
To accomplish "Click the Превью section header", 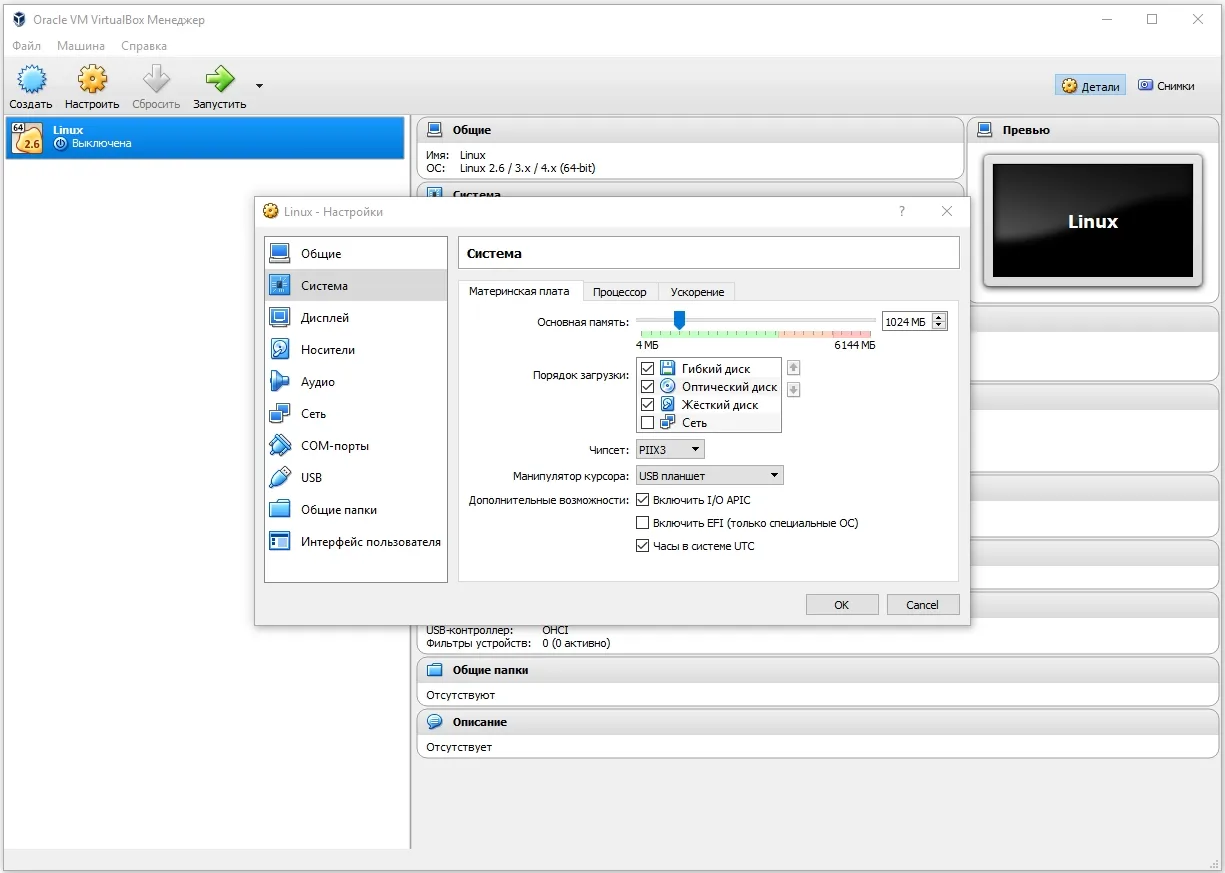I will [x=1092, y=130].
